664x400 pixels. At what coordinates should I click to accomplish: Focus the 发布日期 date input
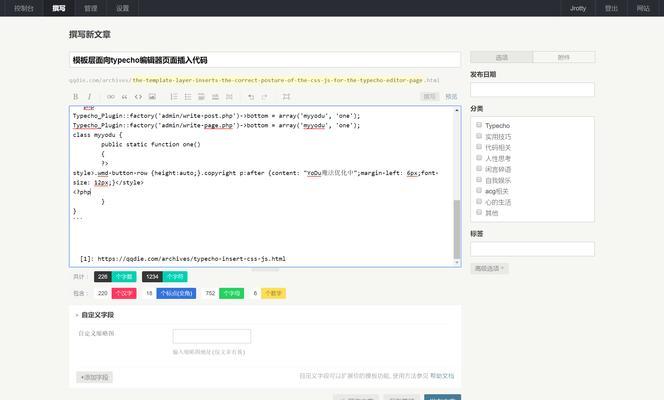(532, 90)
